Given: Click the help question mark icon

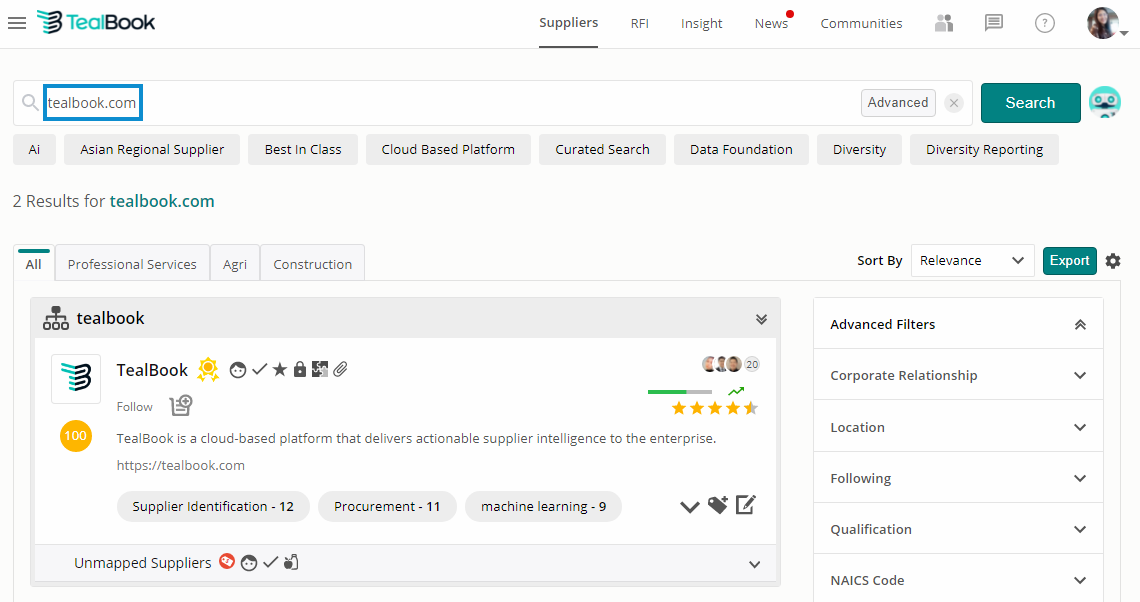Looking at the screenshot, I should coord(1044,23).
